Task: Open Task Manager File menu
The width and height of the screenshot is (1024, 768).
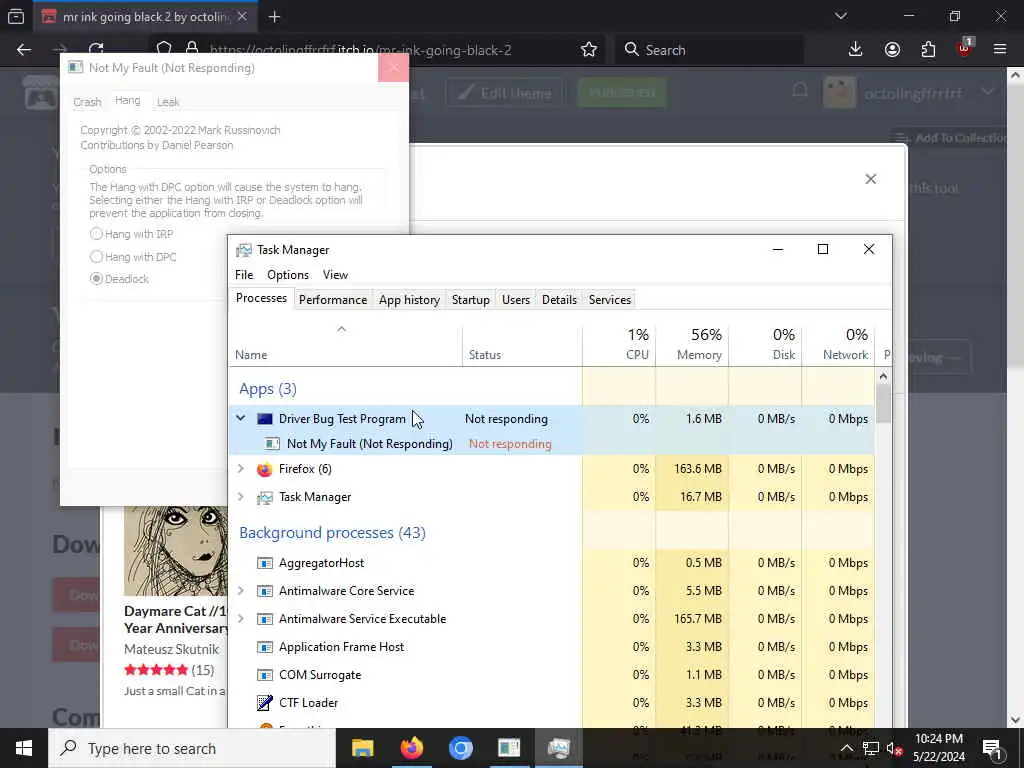Action: point(244,275)
